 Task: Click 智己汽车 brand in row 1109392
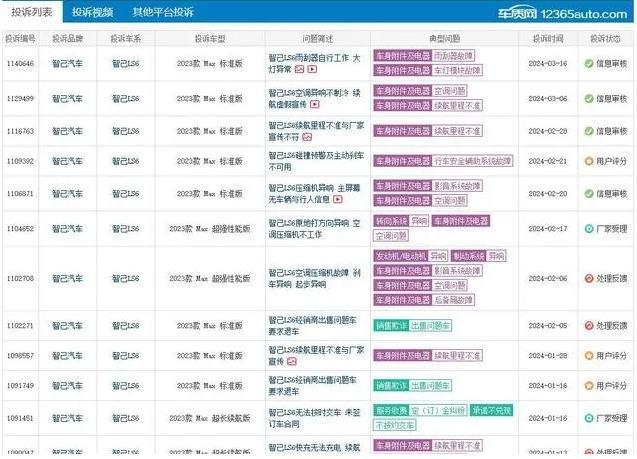coord(67,161)
